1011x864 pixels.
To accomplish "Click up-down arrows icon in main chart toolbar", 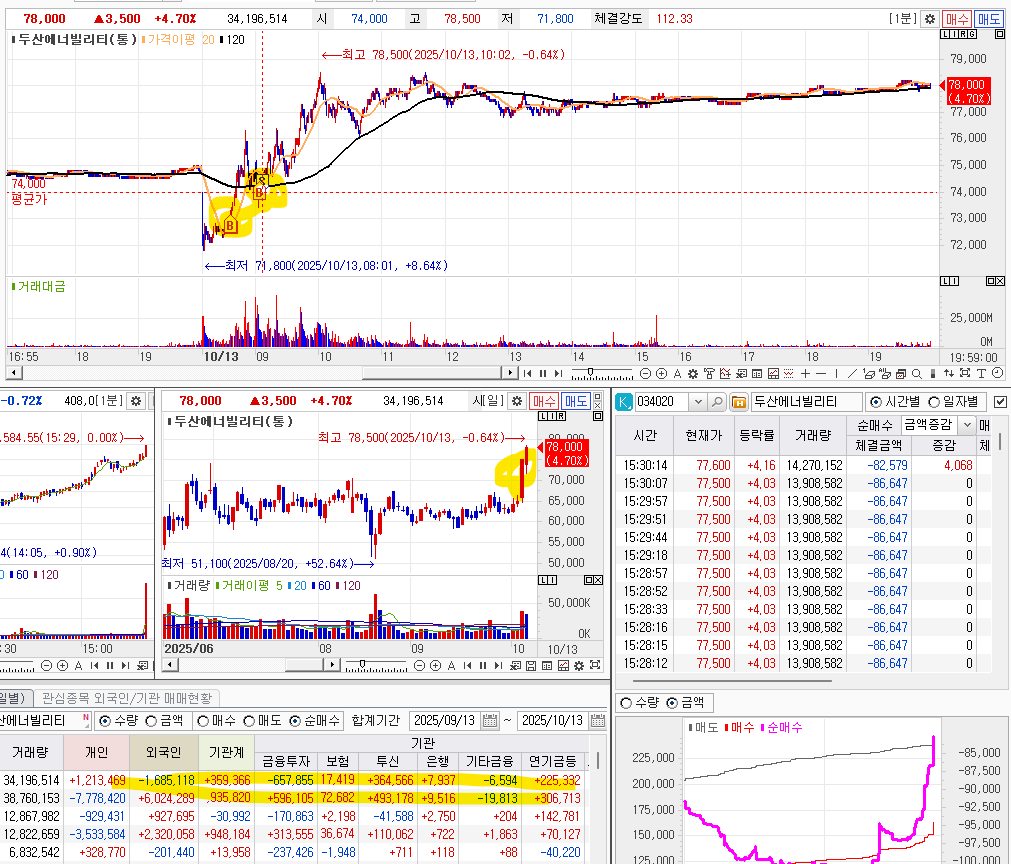I will (948, 373).
